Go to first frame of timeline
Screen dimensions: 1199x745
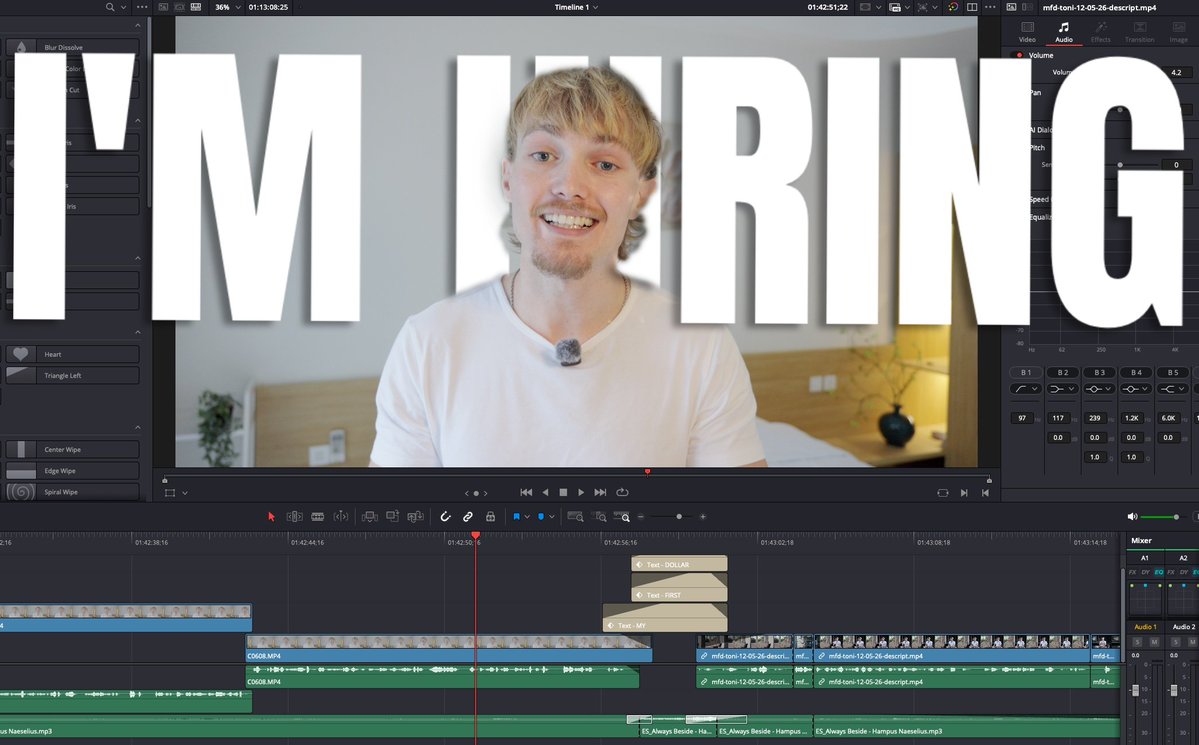526,493
